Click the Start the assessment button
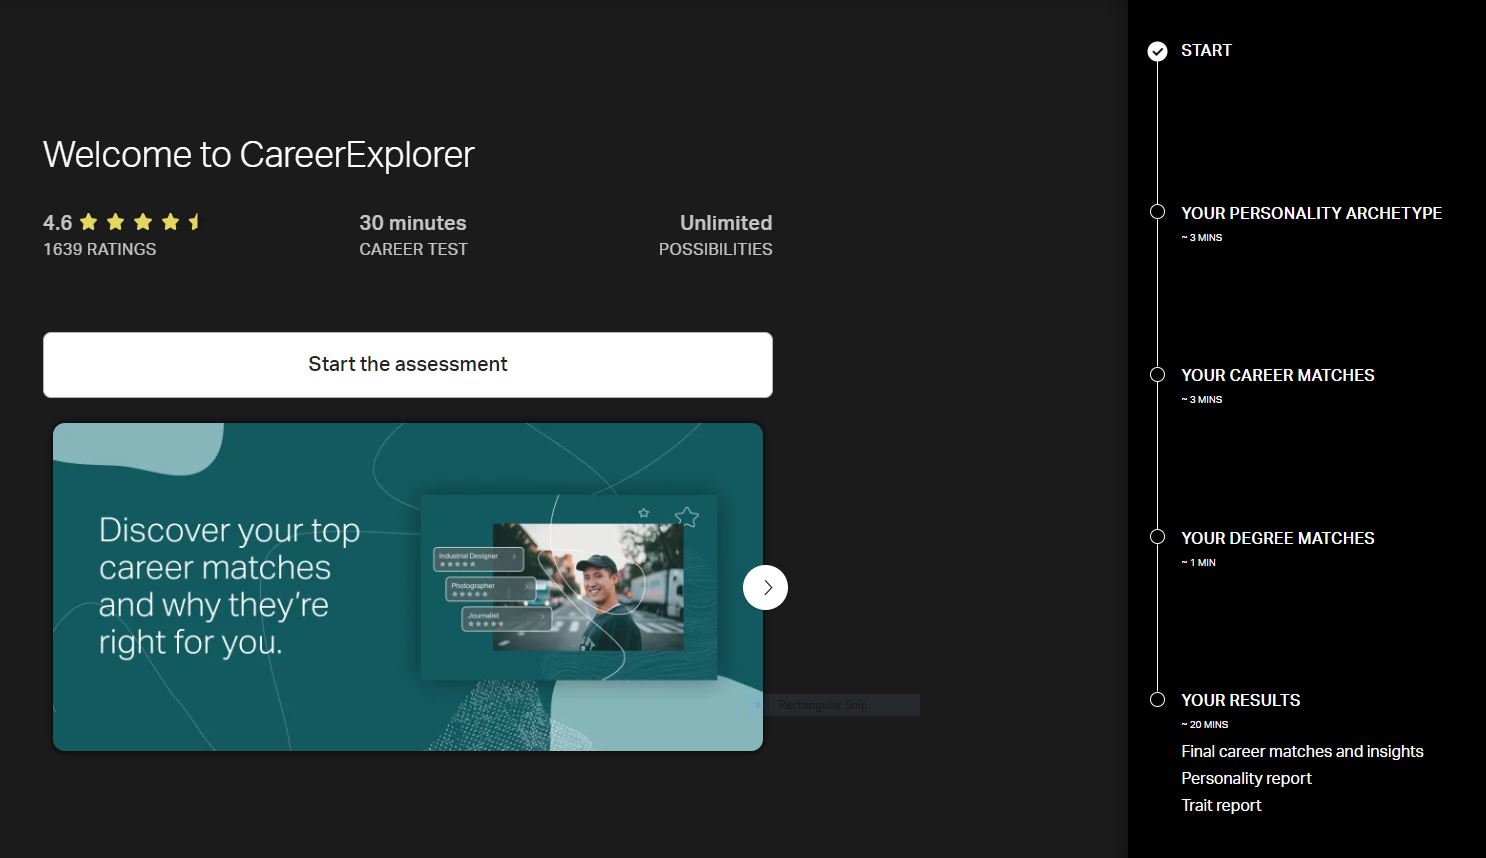This screenshot has width=1486, height=858. point(408,365)
